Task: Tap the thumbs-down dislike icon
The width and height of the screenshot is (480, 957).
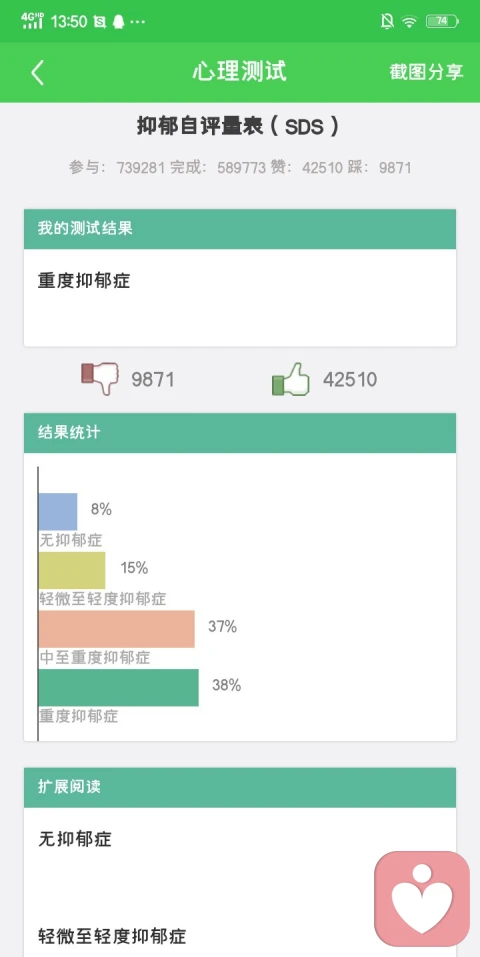Action: [100, 378]
